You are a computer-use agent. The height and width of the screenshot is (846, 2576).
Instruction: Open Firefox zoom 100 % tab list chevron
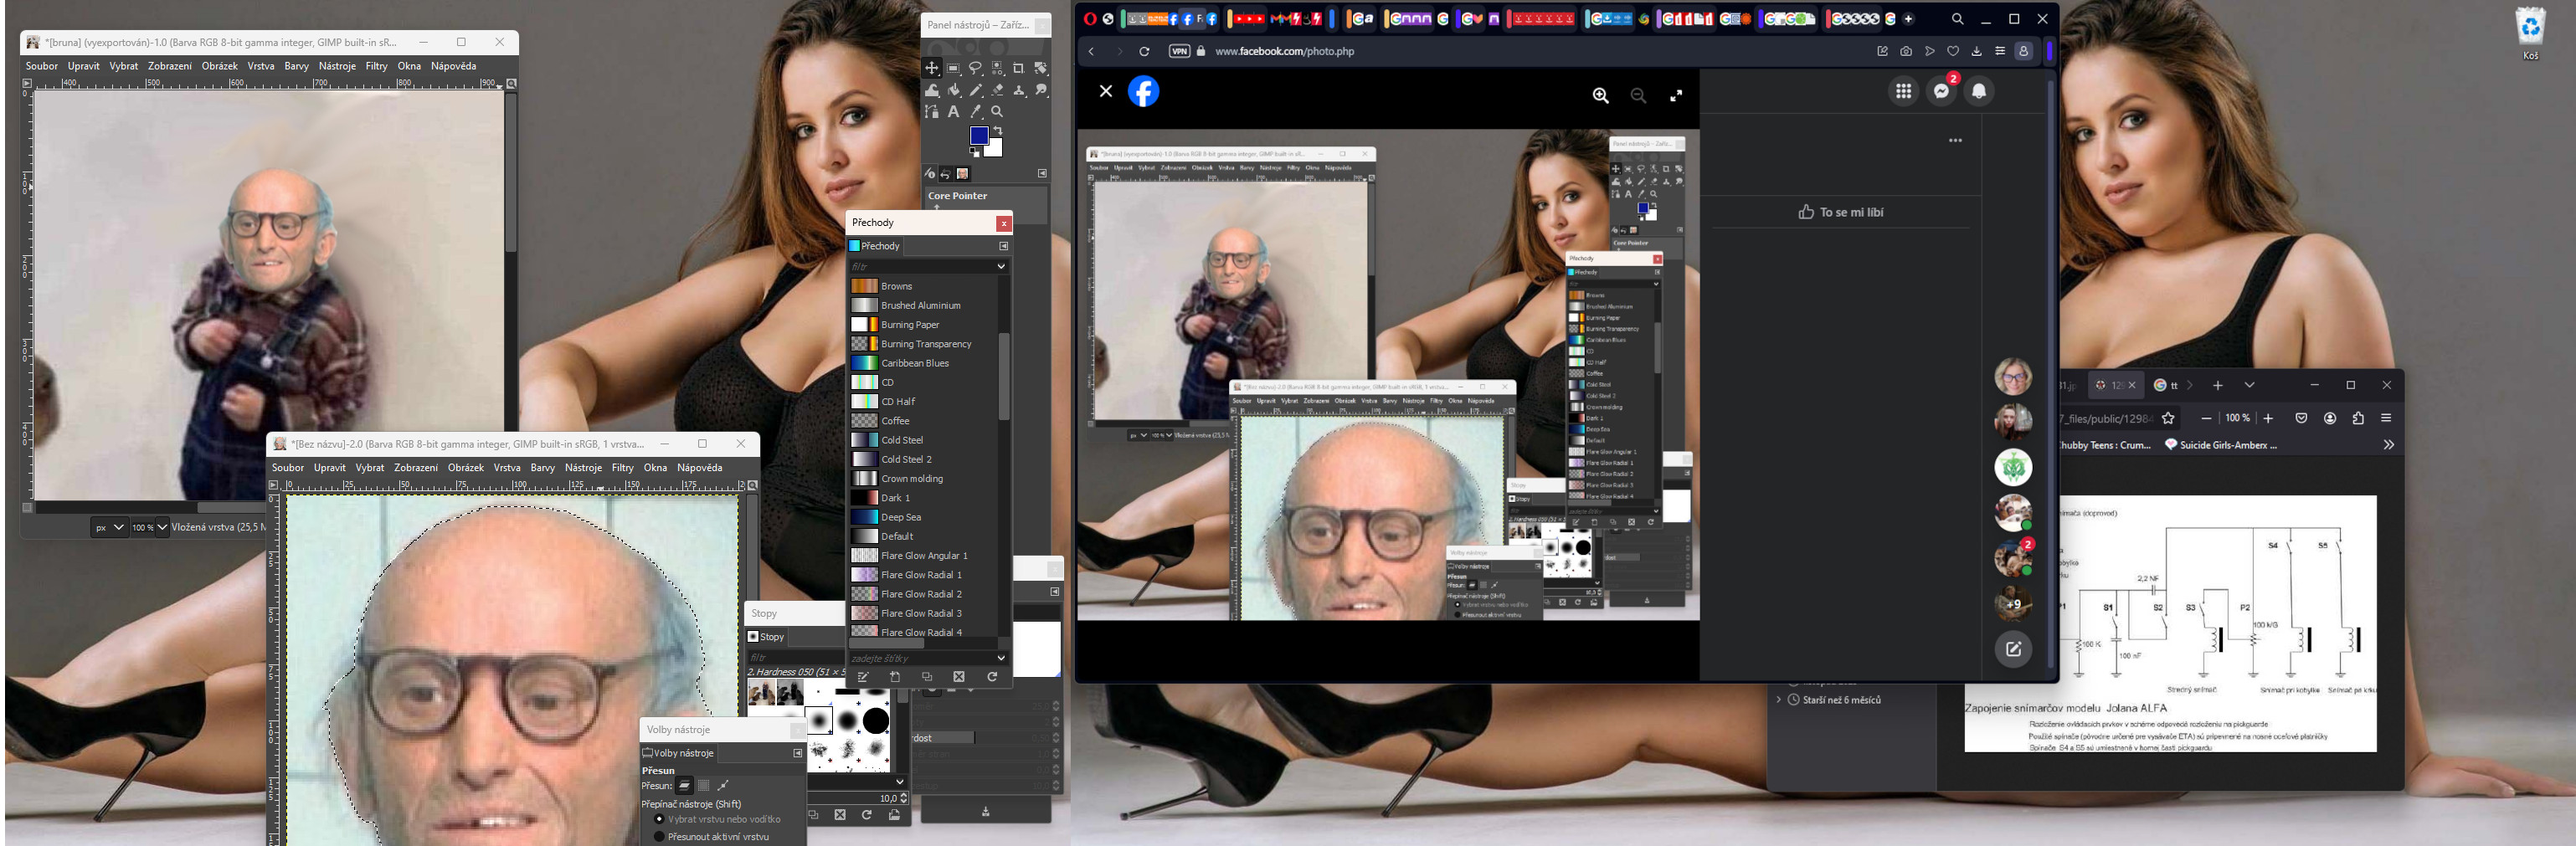tap(2250, 385)
